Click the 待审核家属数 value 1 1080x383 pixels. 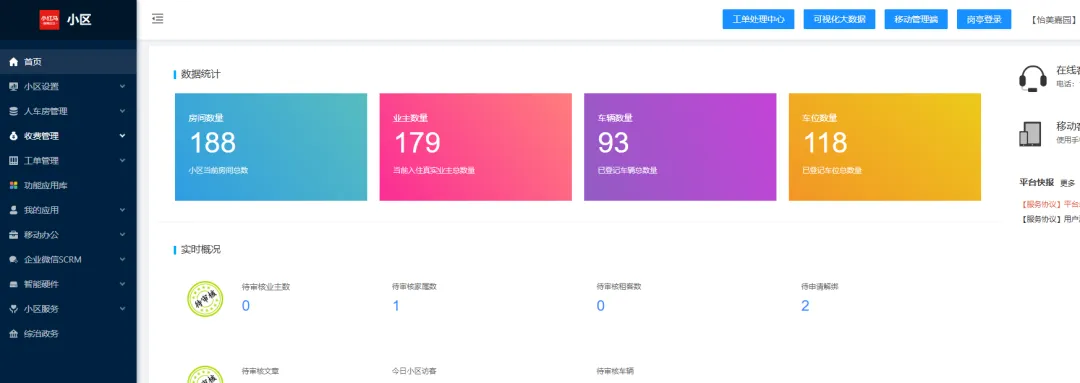[396, 306]
